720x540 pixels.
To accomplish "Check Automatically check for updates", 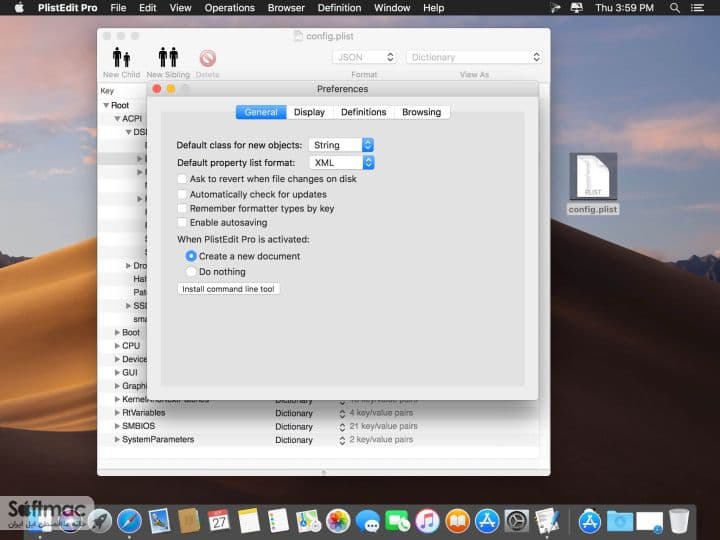I will pos(182,194).
